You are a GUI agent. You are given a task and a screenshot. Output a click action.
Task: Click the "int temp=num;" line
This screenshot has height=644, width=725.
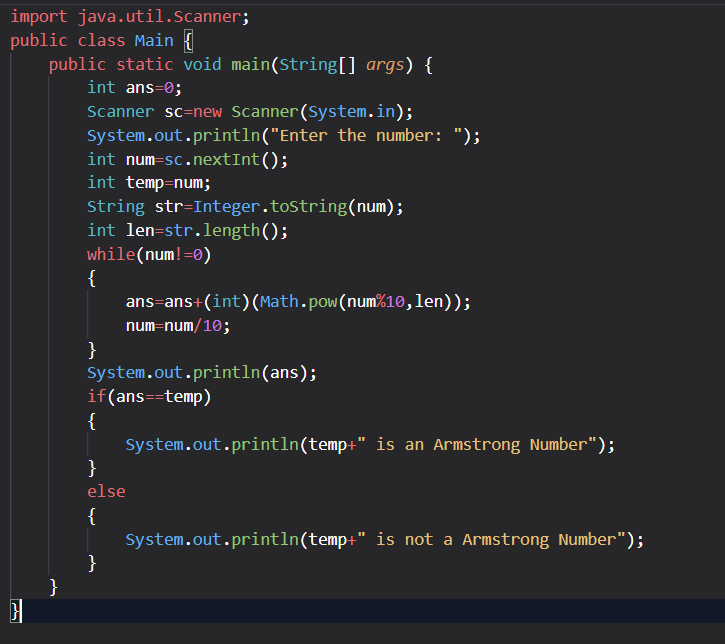point(149,183)
